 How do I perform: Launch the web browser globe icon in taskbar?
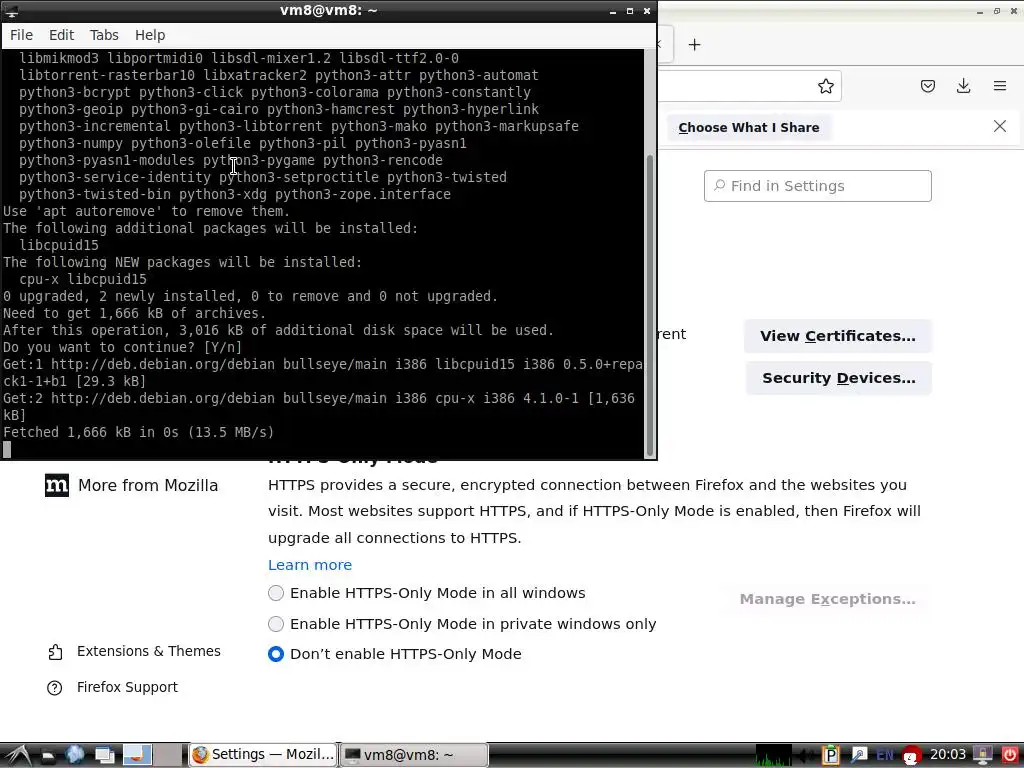75,755
